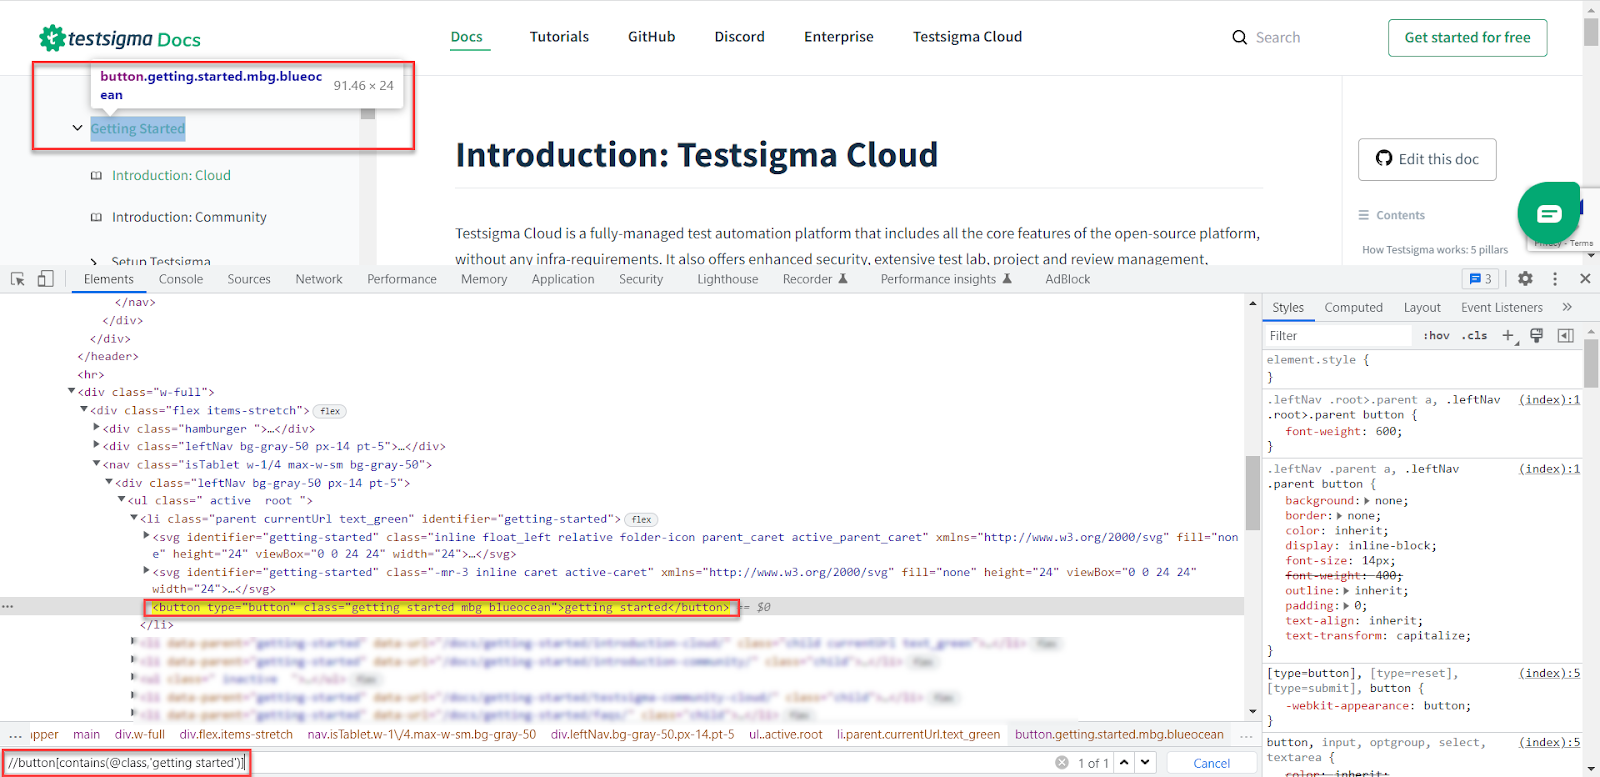The width and height of the screenshot is (1600, 777).
Task: Open the Enterprise nav link
Action: coord(839,37)
